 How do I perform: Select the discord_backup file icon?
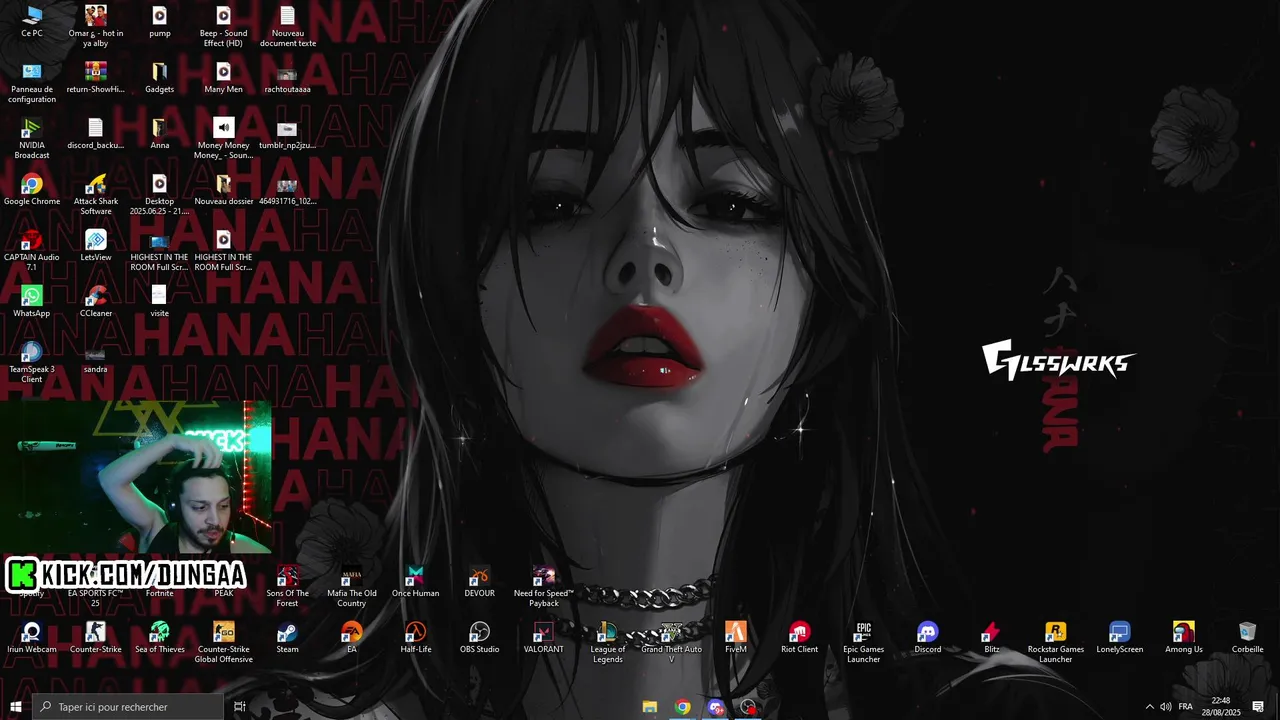pos(96,133)
